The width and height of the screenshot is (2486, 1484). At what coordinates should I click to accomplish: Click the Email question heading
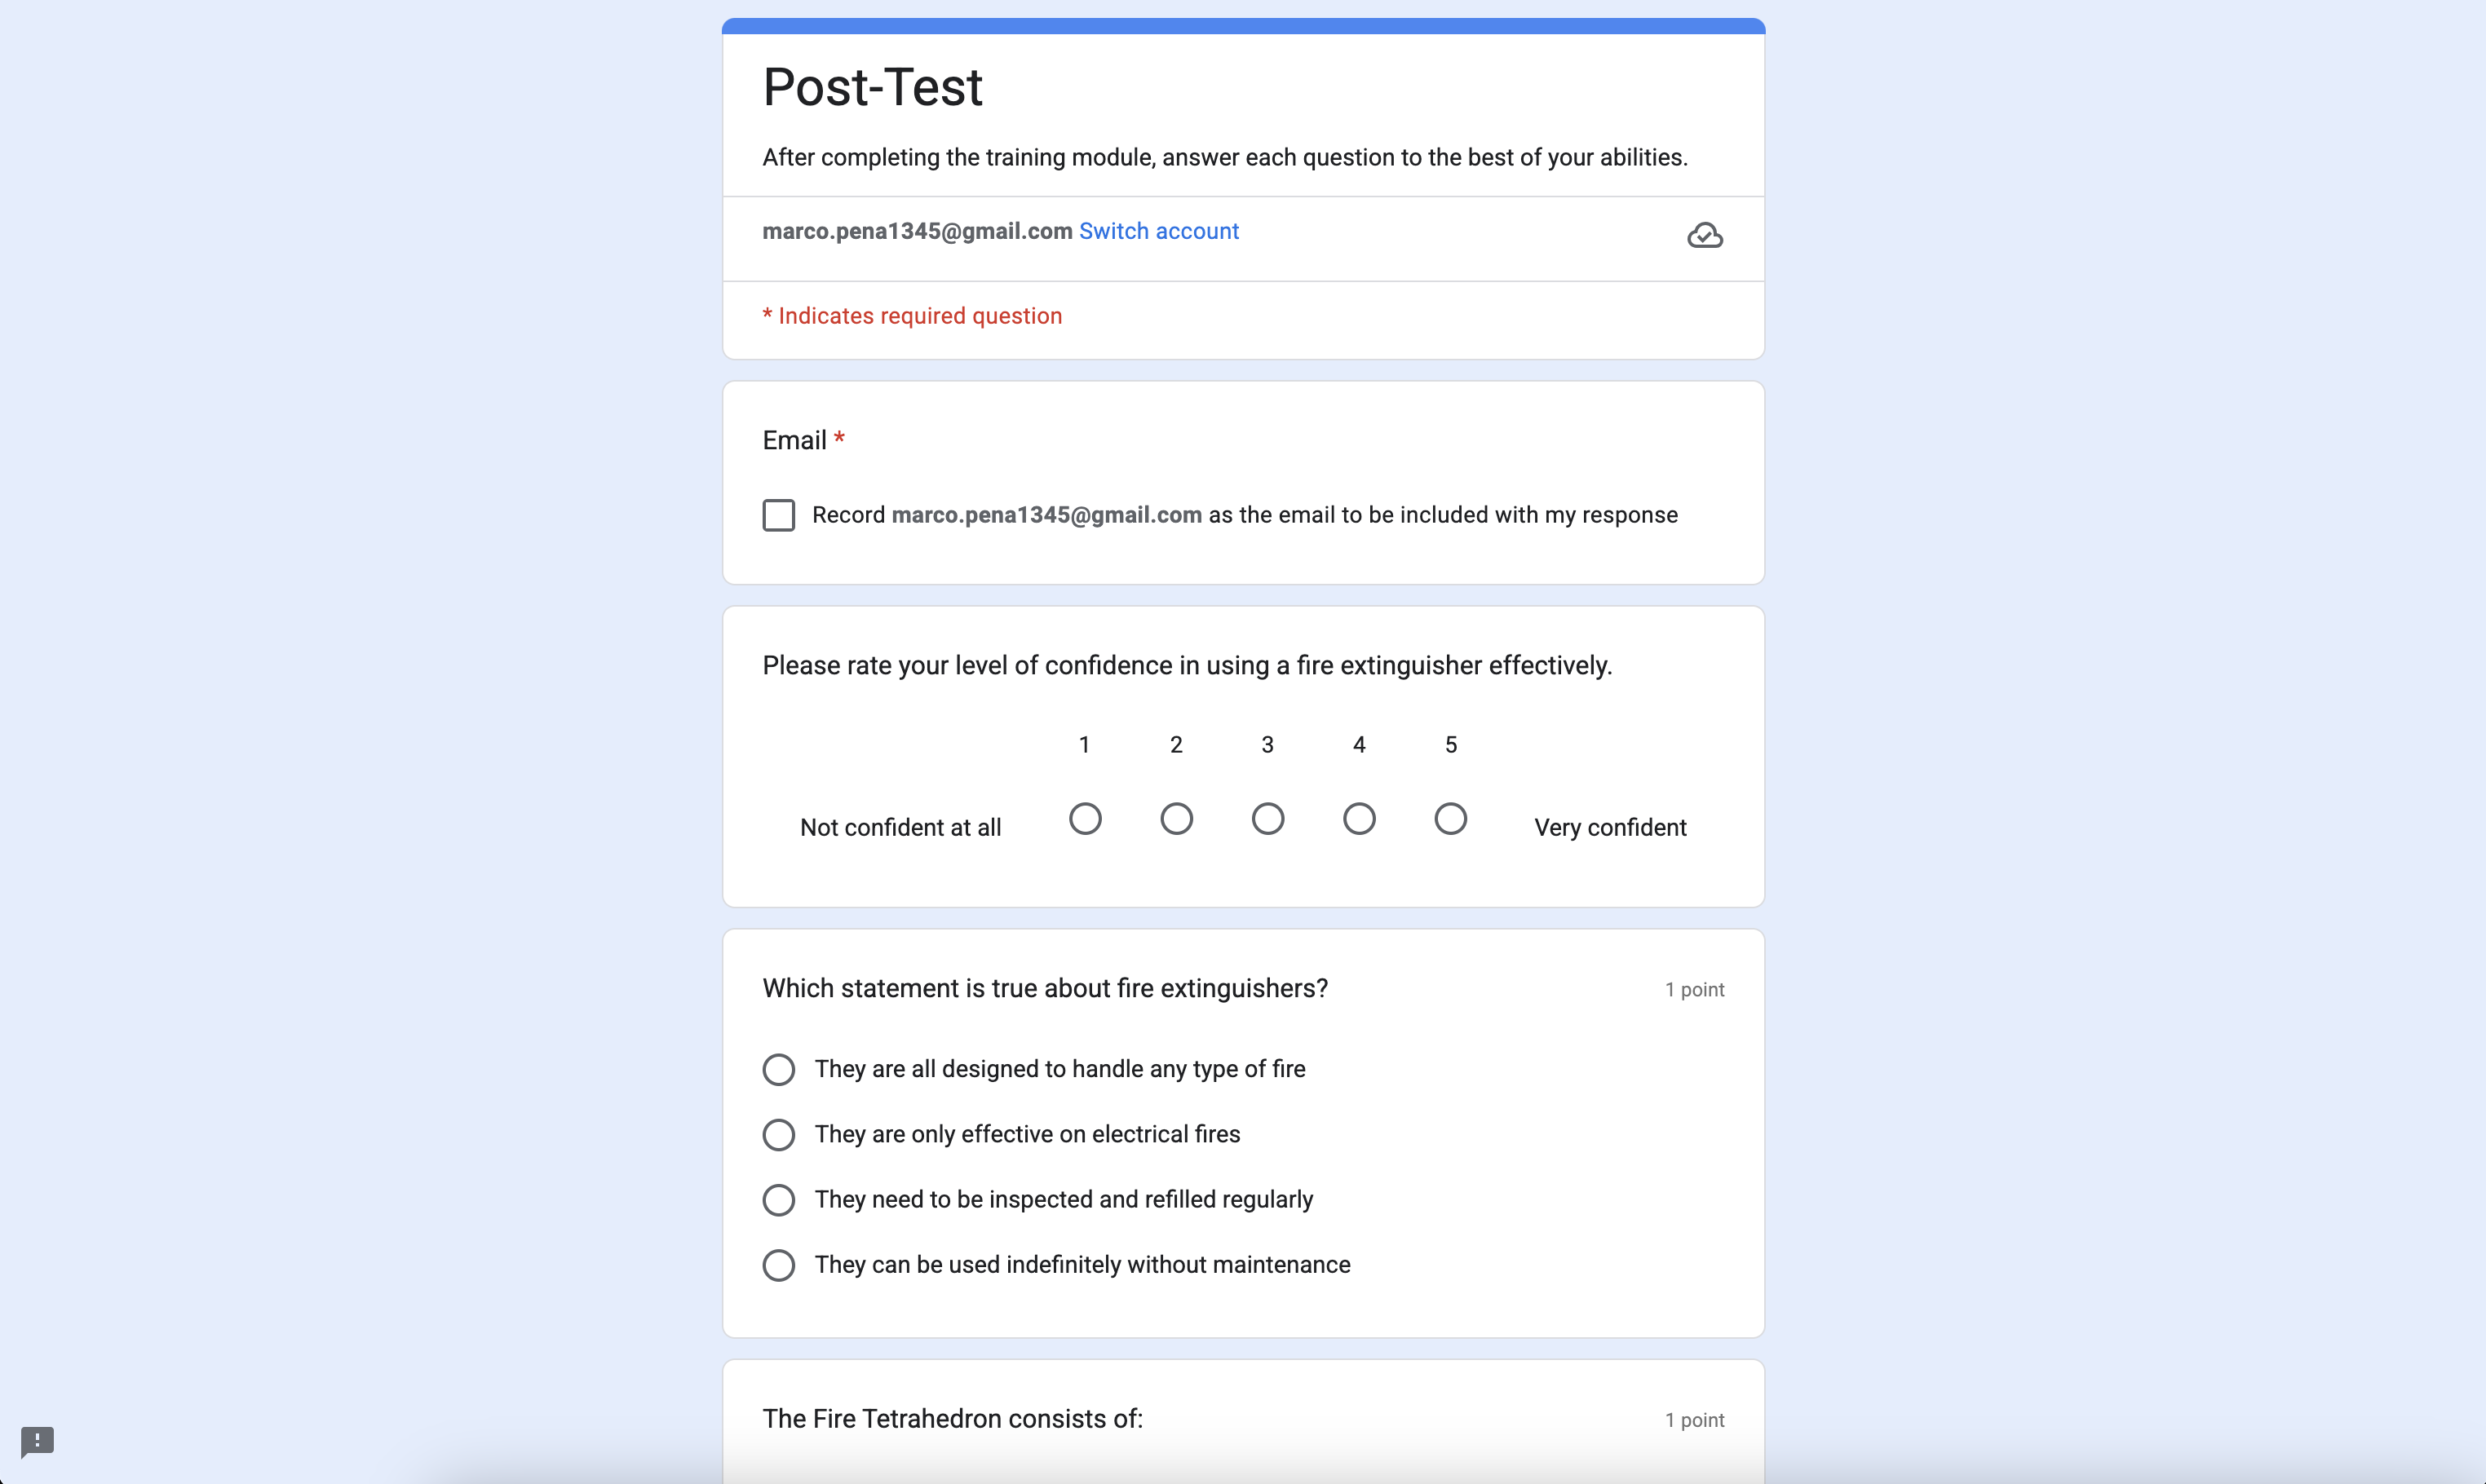coord(794,440)
